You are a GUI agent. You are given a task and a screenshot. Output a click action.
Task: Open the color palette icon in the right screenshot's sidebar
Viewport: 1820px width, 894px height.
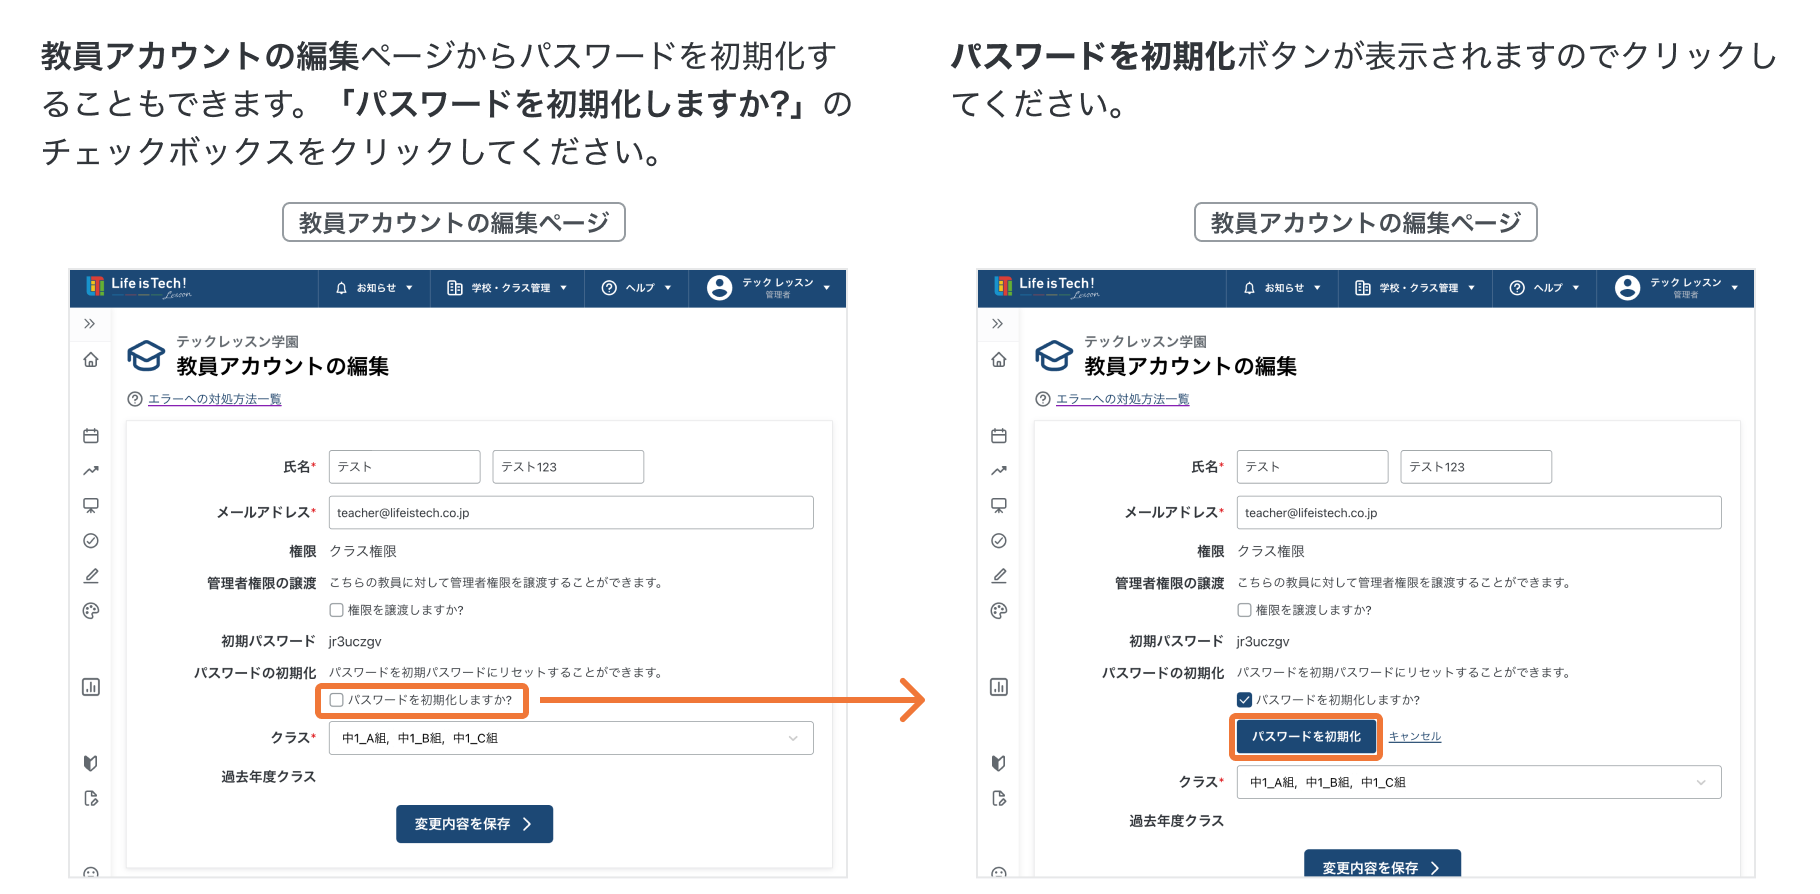(x=999, y=611)
